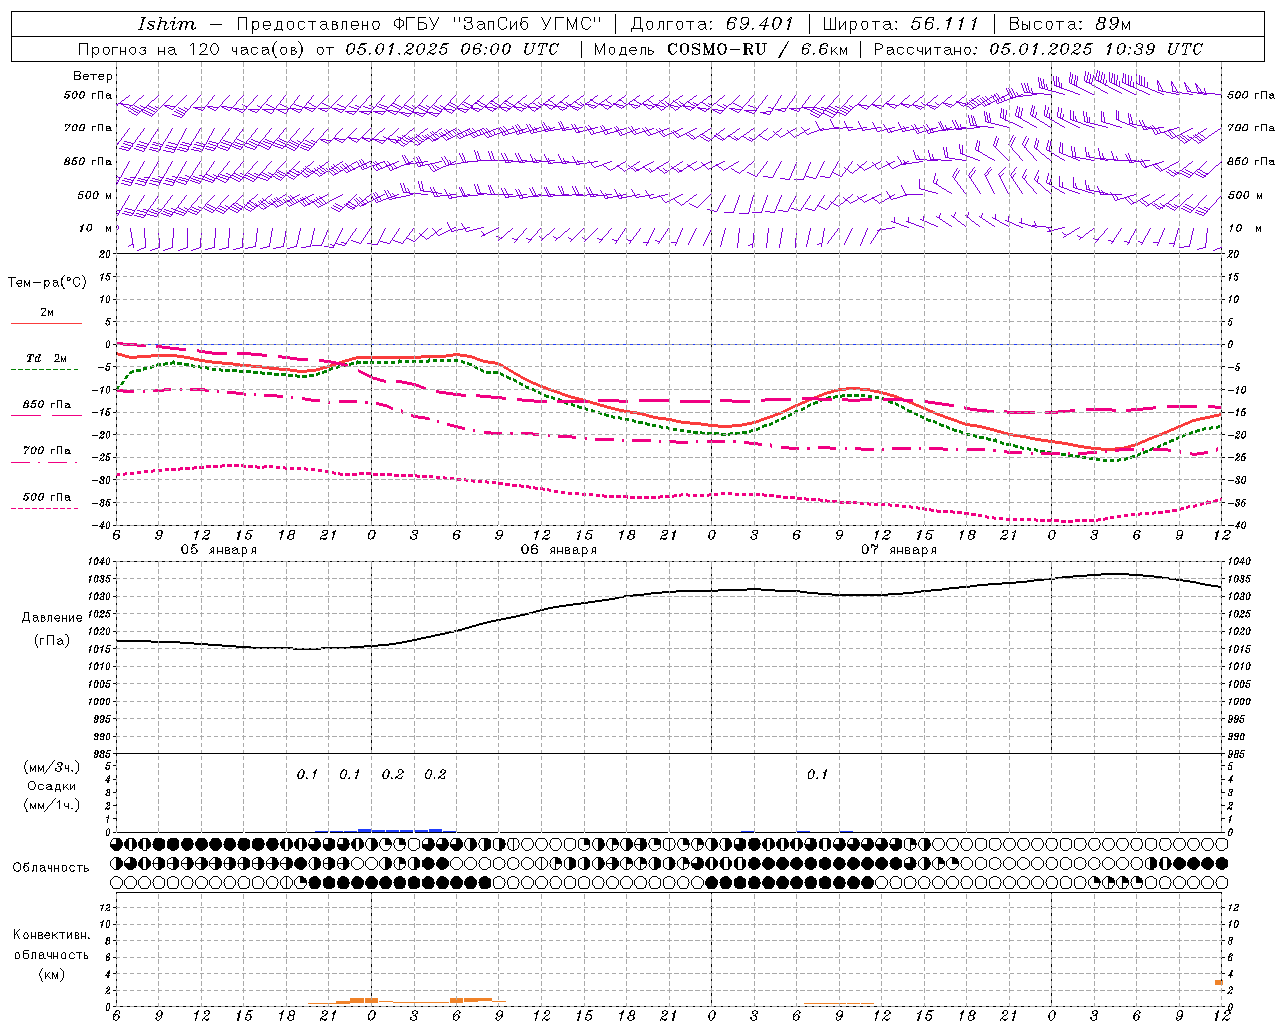1280x1024 pixels.
Task: Click the "0.1" precipitation value above 07 января
Action: [818, 774]
